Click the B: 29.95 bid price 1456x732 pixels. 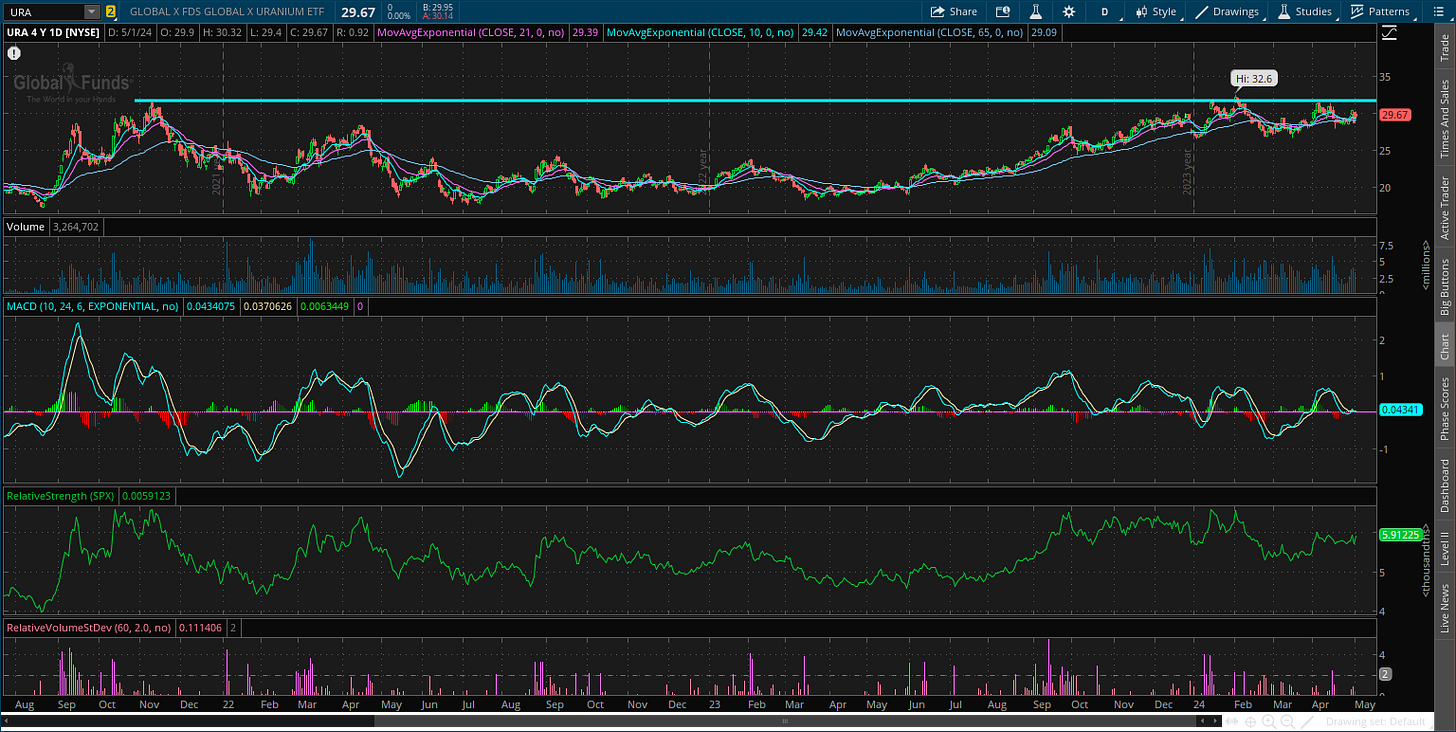click(440, 8)
